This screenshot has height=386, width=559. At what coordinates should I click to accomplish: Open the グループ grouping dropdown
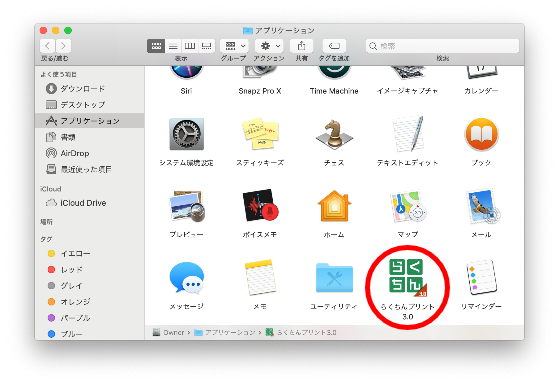click(x=234, y=46)
